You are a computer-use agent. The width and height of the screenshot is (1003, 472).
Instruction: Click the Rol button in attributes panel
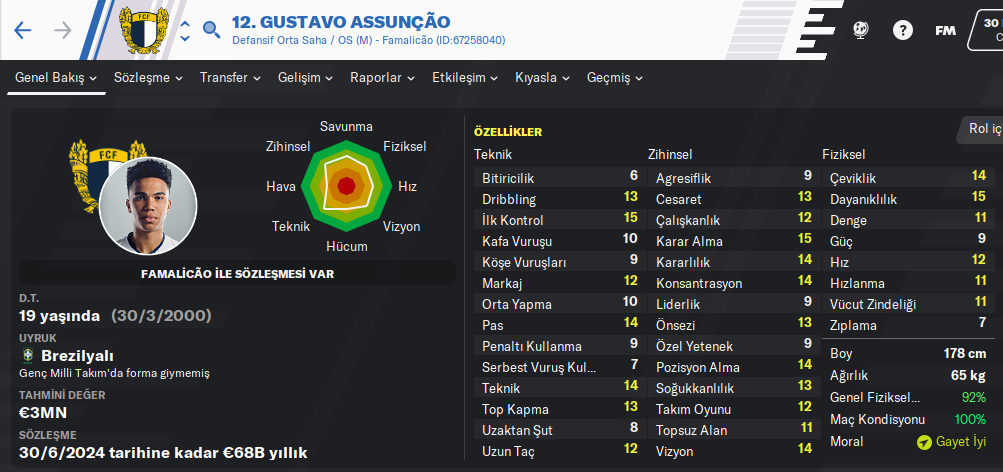[982, 129]
